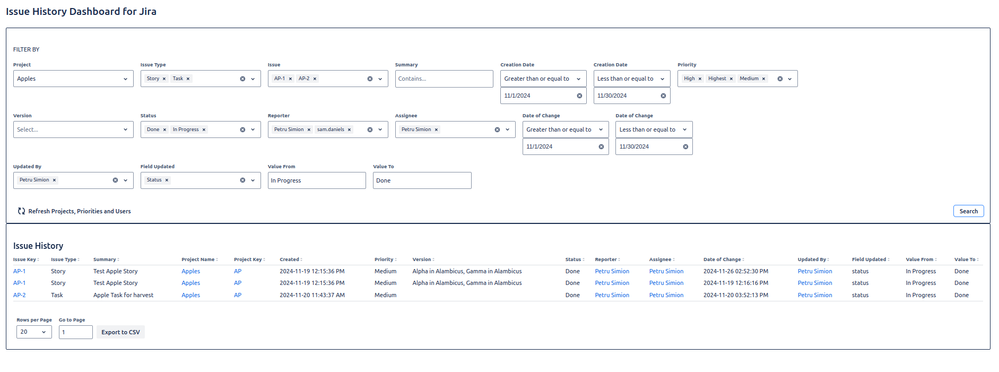Screen dimensions: 999x372
Task: Click the 2024-11-20 03:52:13 PM date cell
Action: (736, 295)
